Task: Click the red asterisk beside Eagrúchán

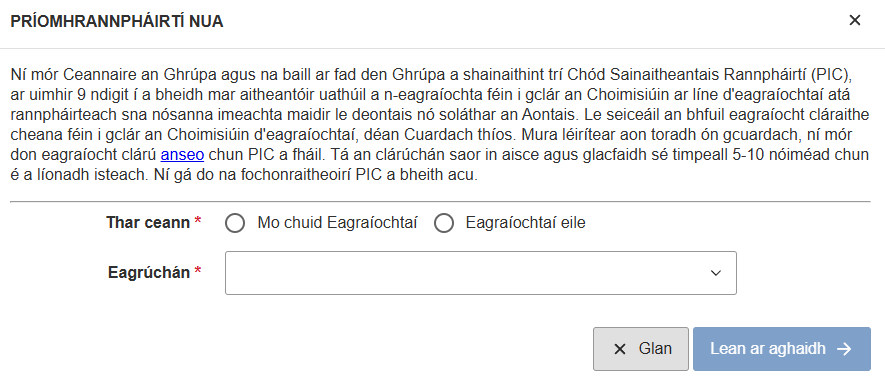Action: tap(198, 272)
